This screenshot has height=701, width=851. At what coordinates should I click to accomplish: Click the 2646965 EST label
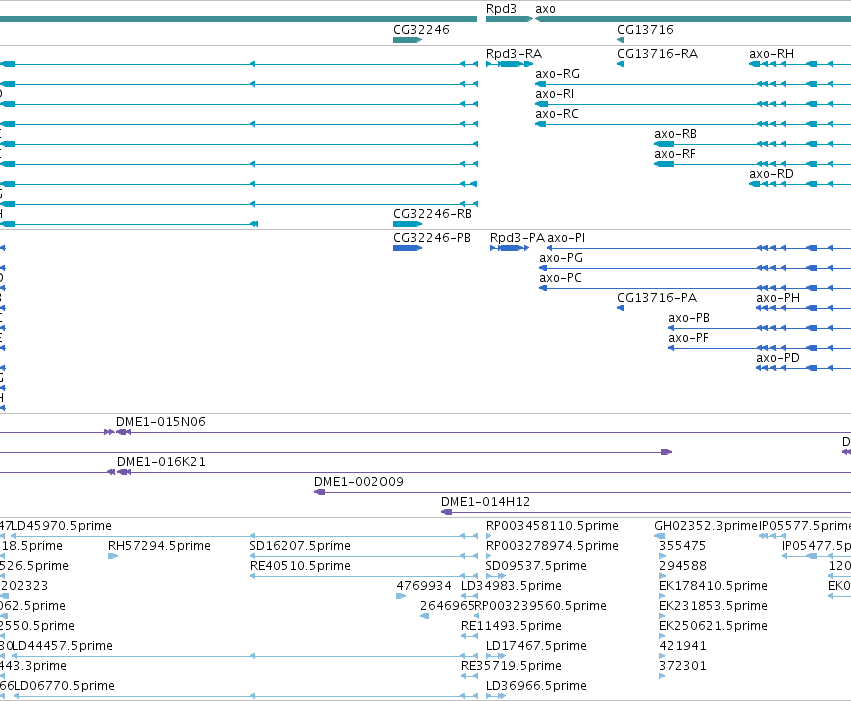click(x=447, y=606)
